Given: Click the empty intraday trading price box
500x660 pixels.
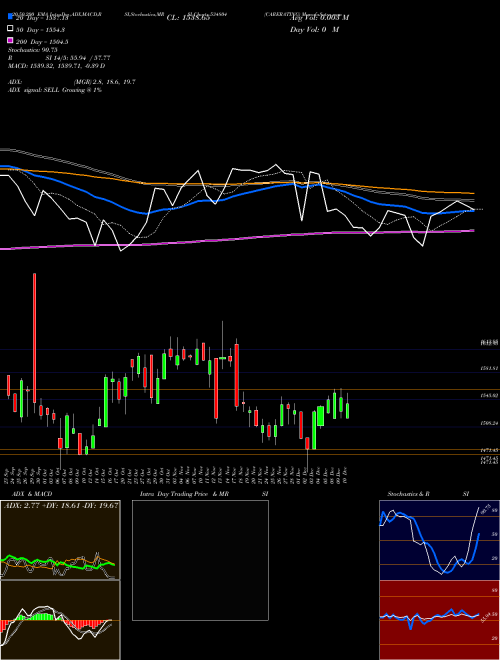Looking at the screenshot, I should click(x=200, y=560).
